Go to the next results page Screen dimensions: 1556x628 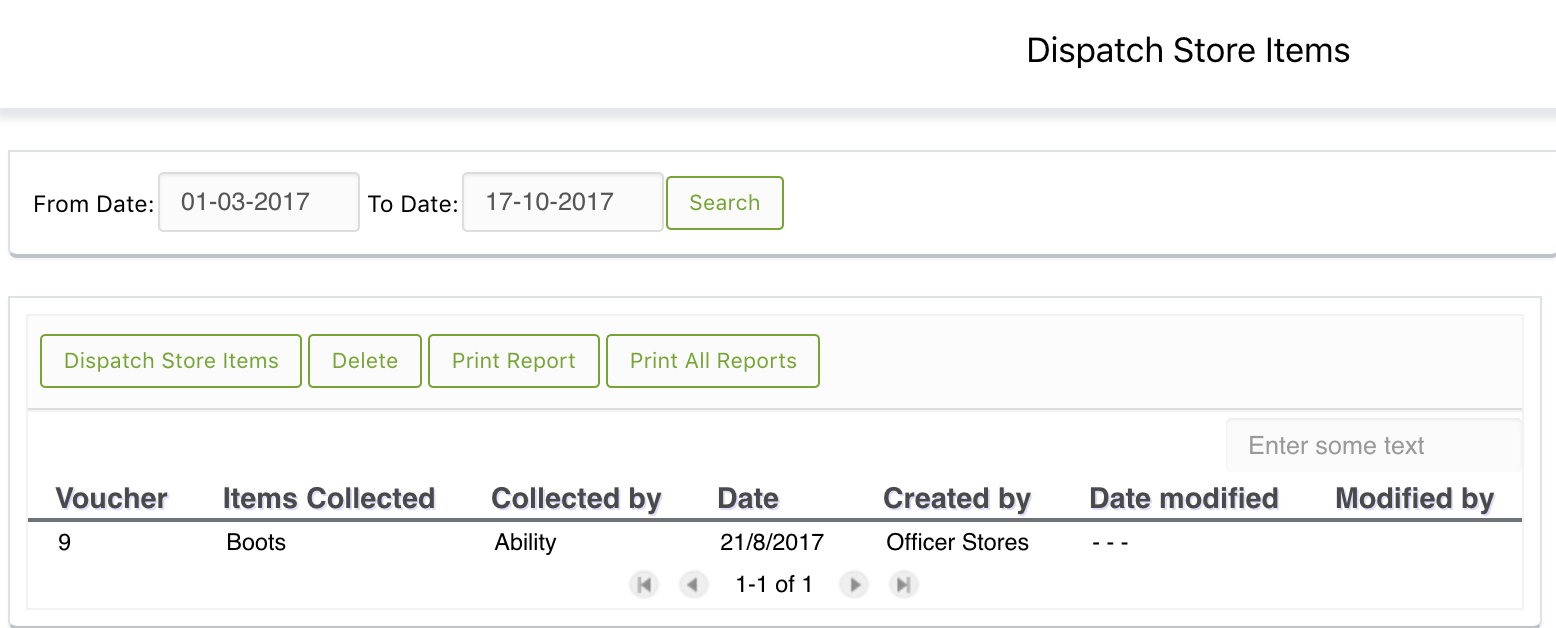tap(854, 585)
